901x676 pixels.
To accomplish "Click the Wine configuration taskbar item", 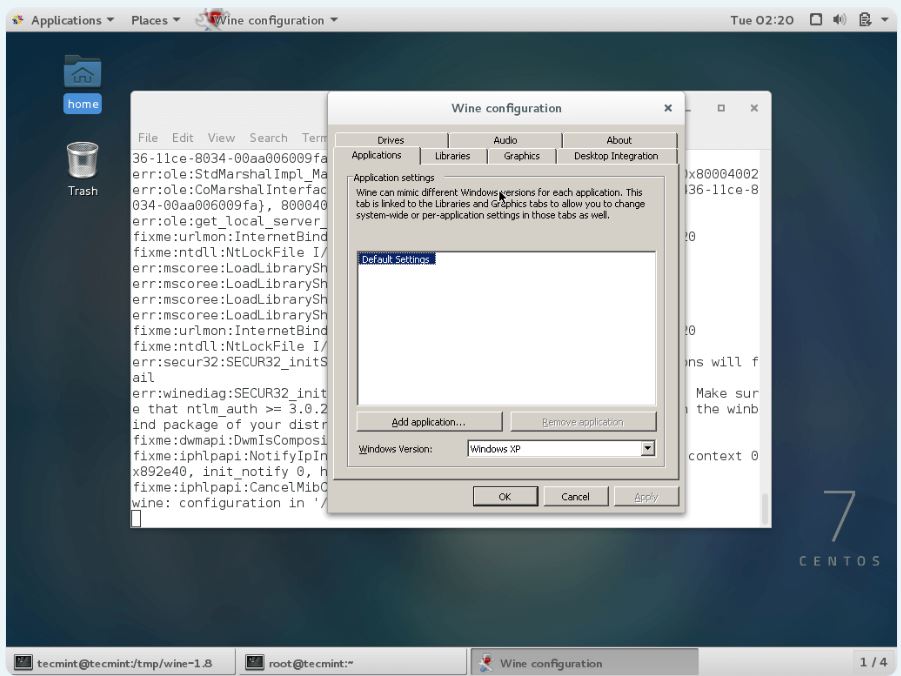I will tap(584, 663).
